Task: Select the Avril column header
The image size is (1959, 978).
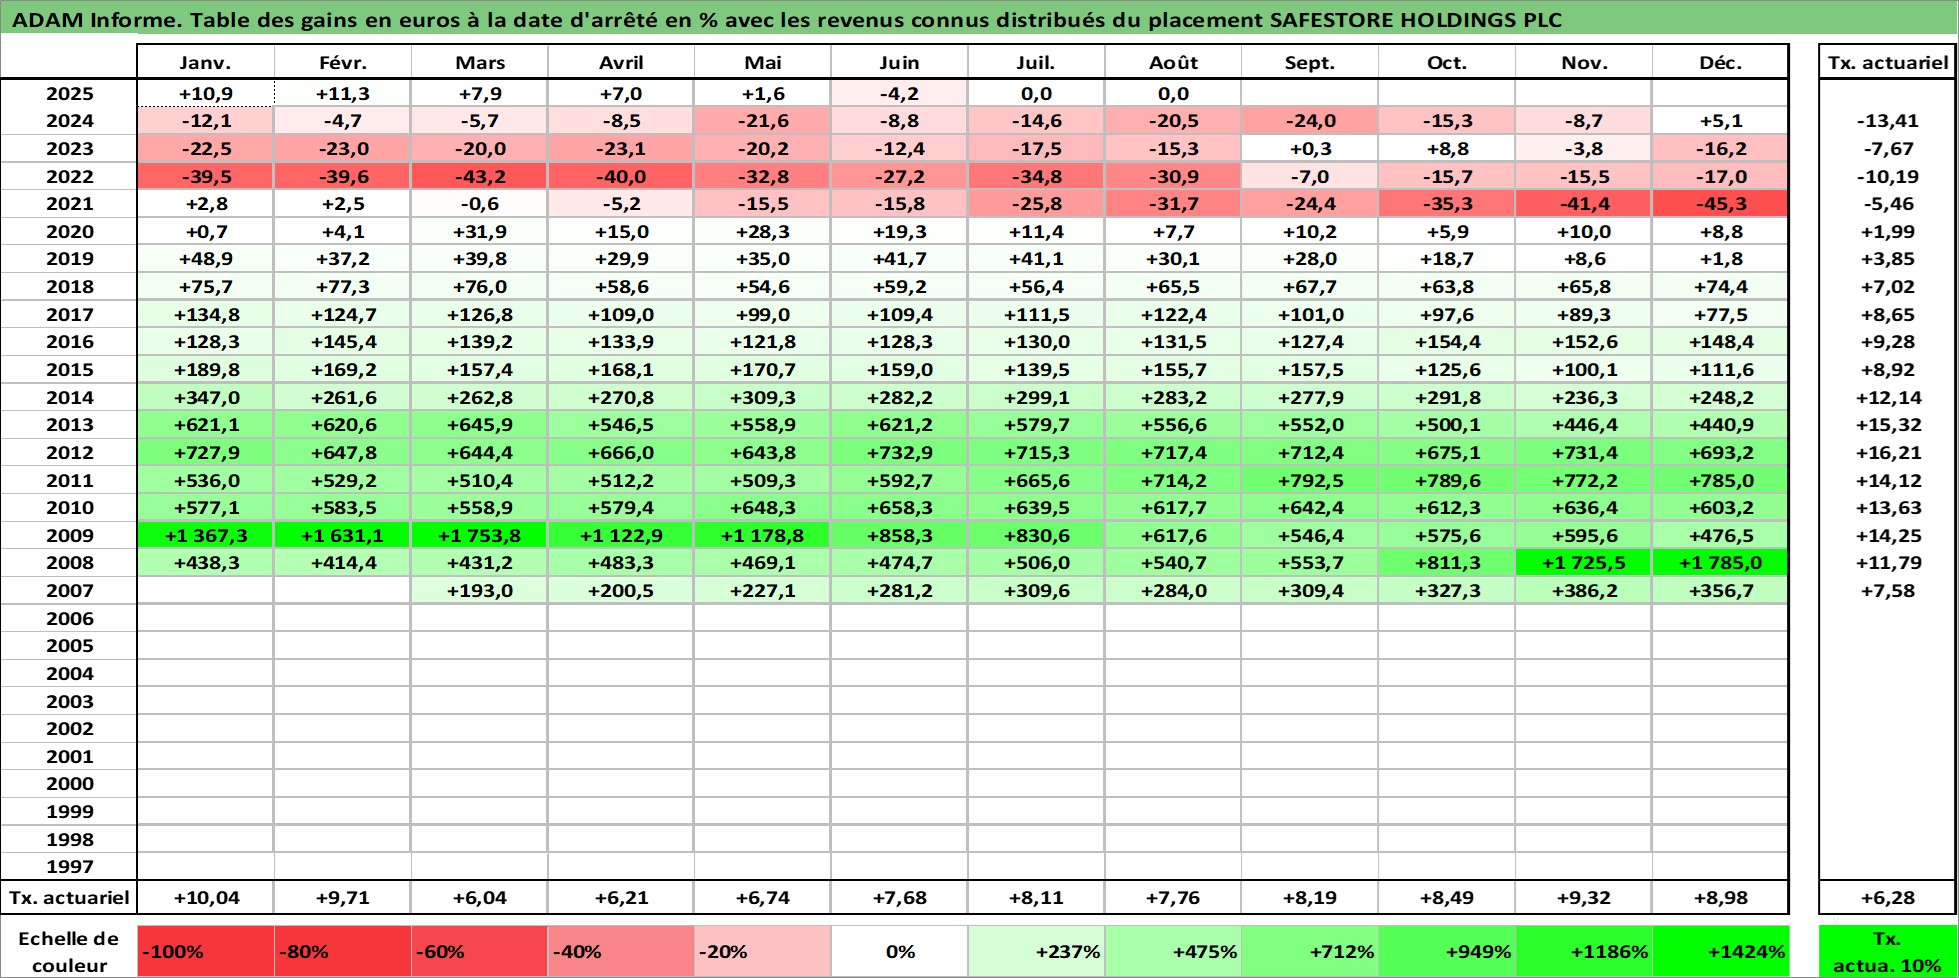Action: tap(621, 62)
